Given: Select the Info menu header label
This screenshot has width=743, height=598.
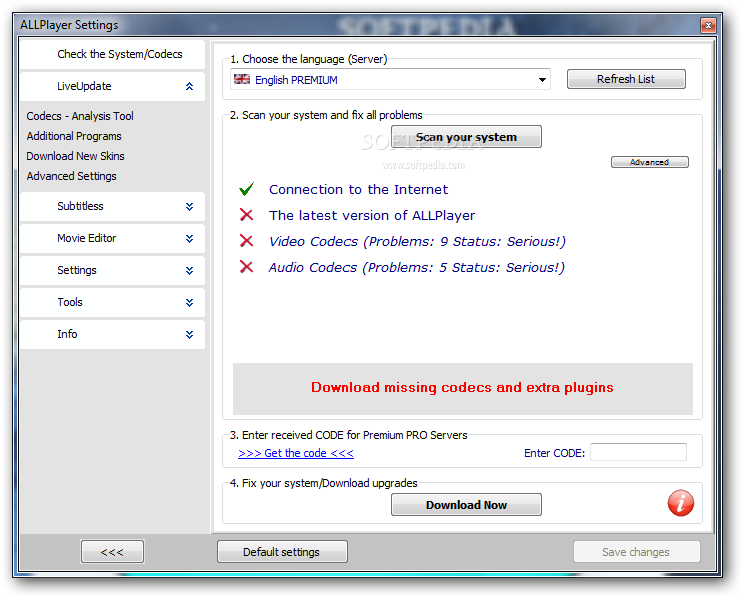Looking at the screenshot, I should coord(67,334).
